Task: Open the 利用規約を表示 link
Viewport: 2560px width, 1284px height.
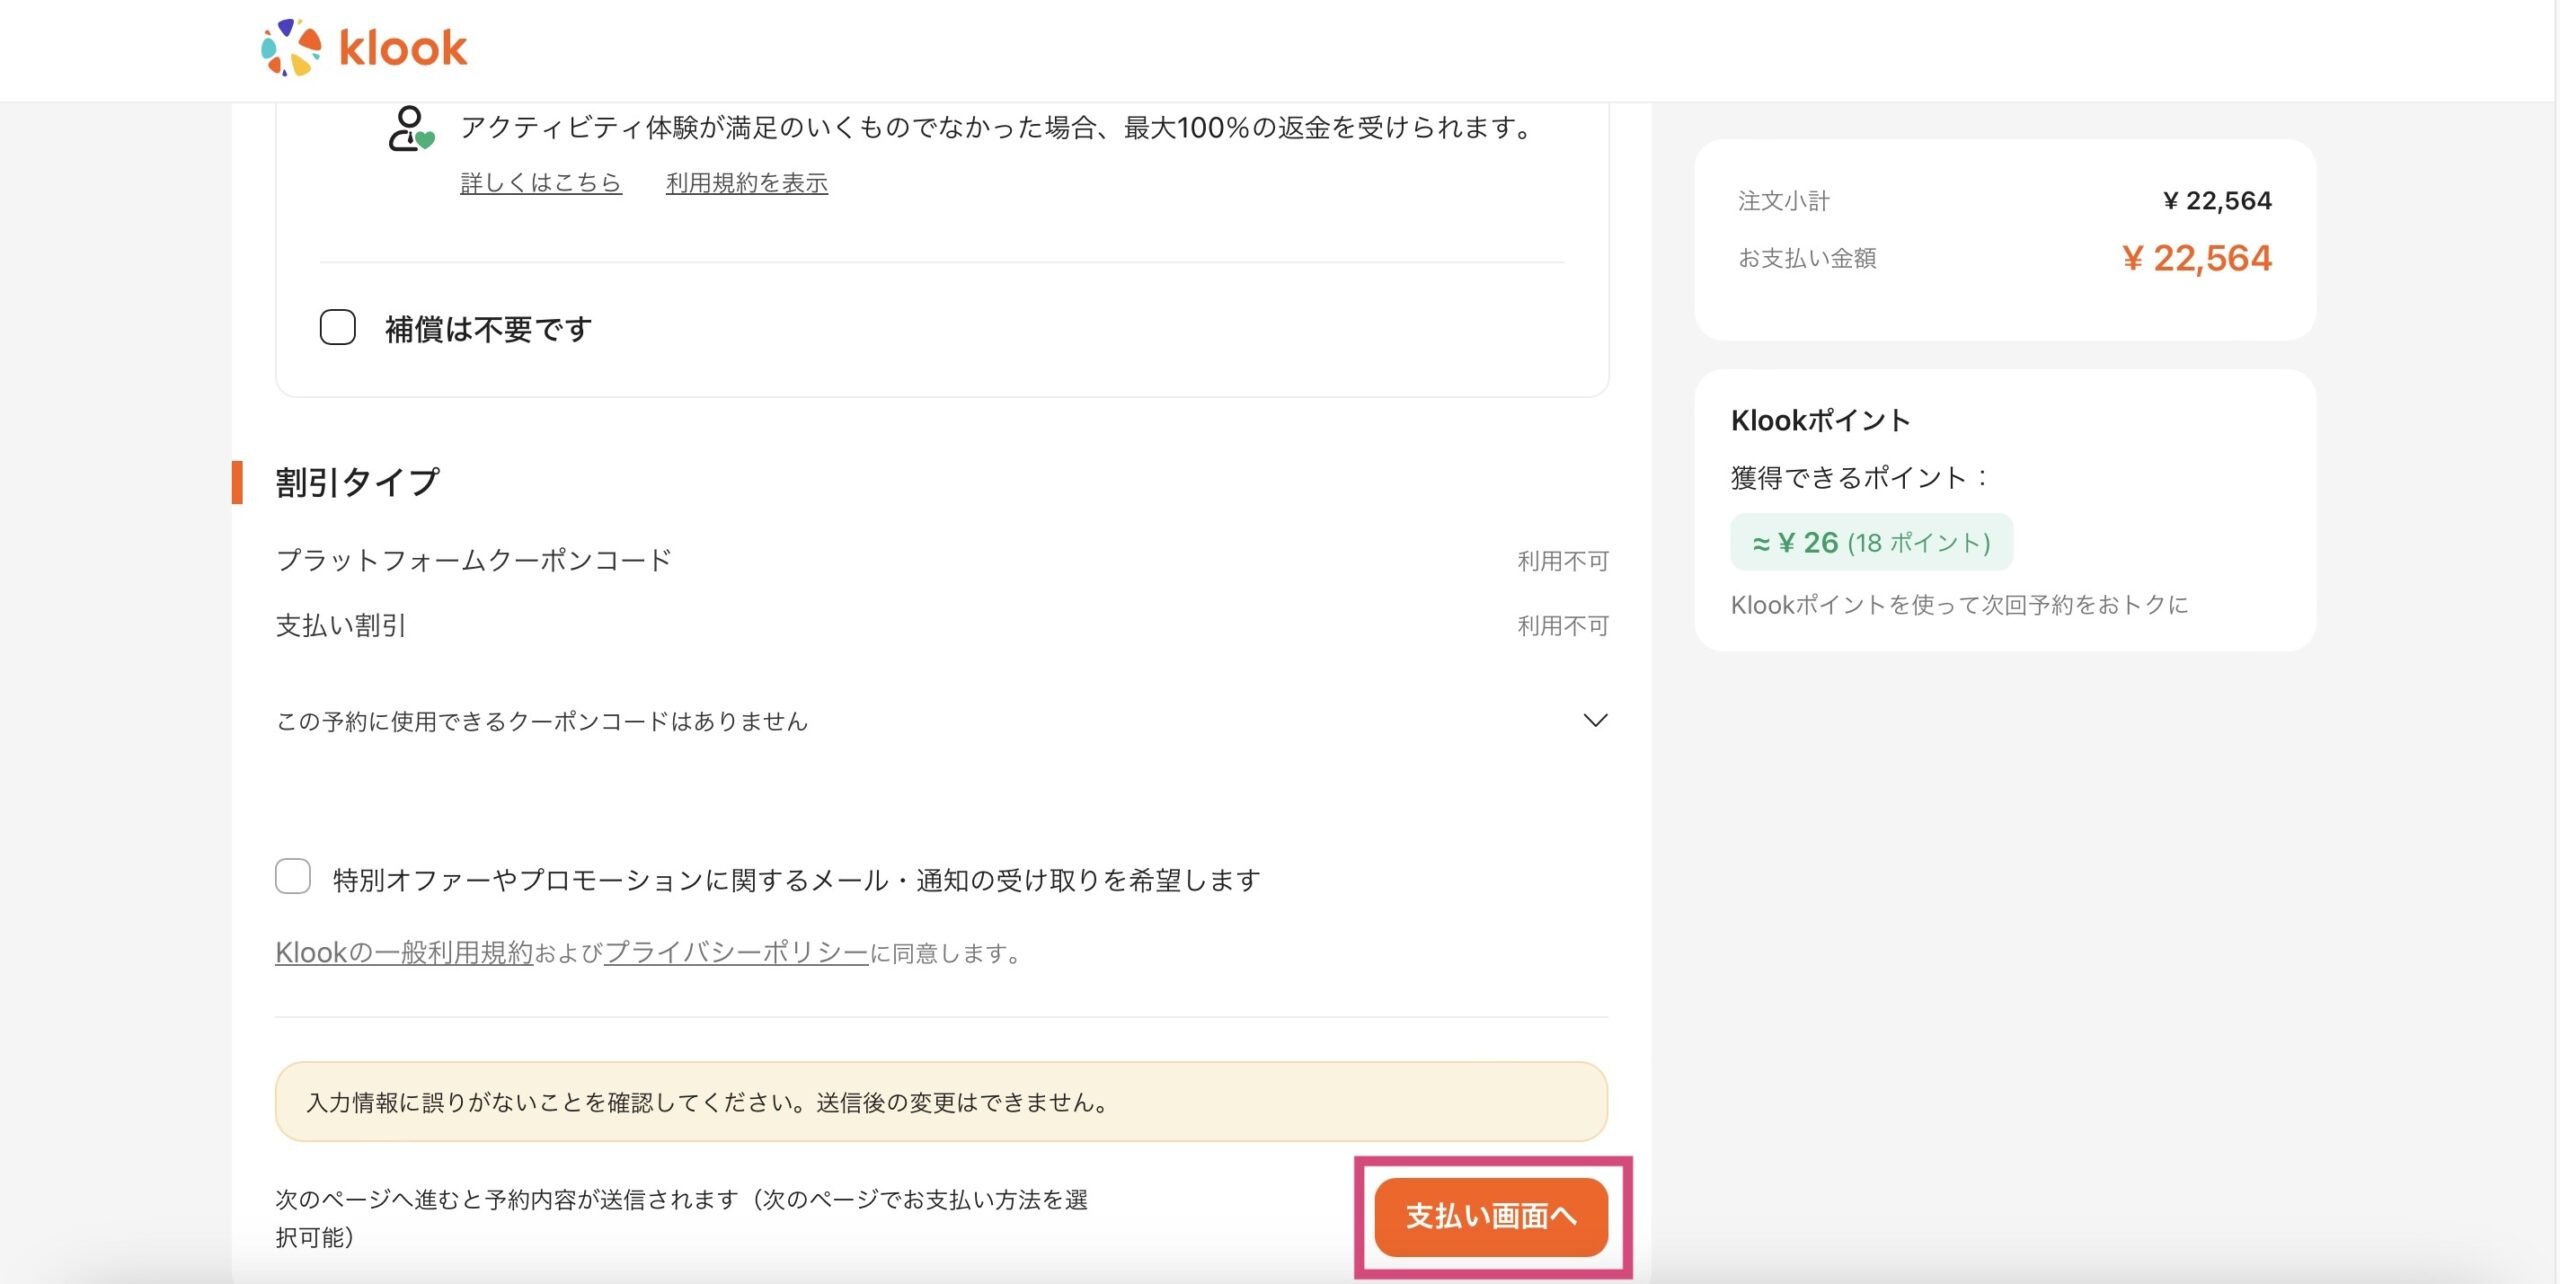Action: [x=747, y=183]
